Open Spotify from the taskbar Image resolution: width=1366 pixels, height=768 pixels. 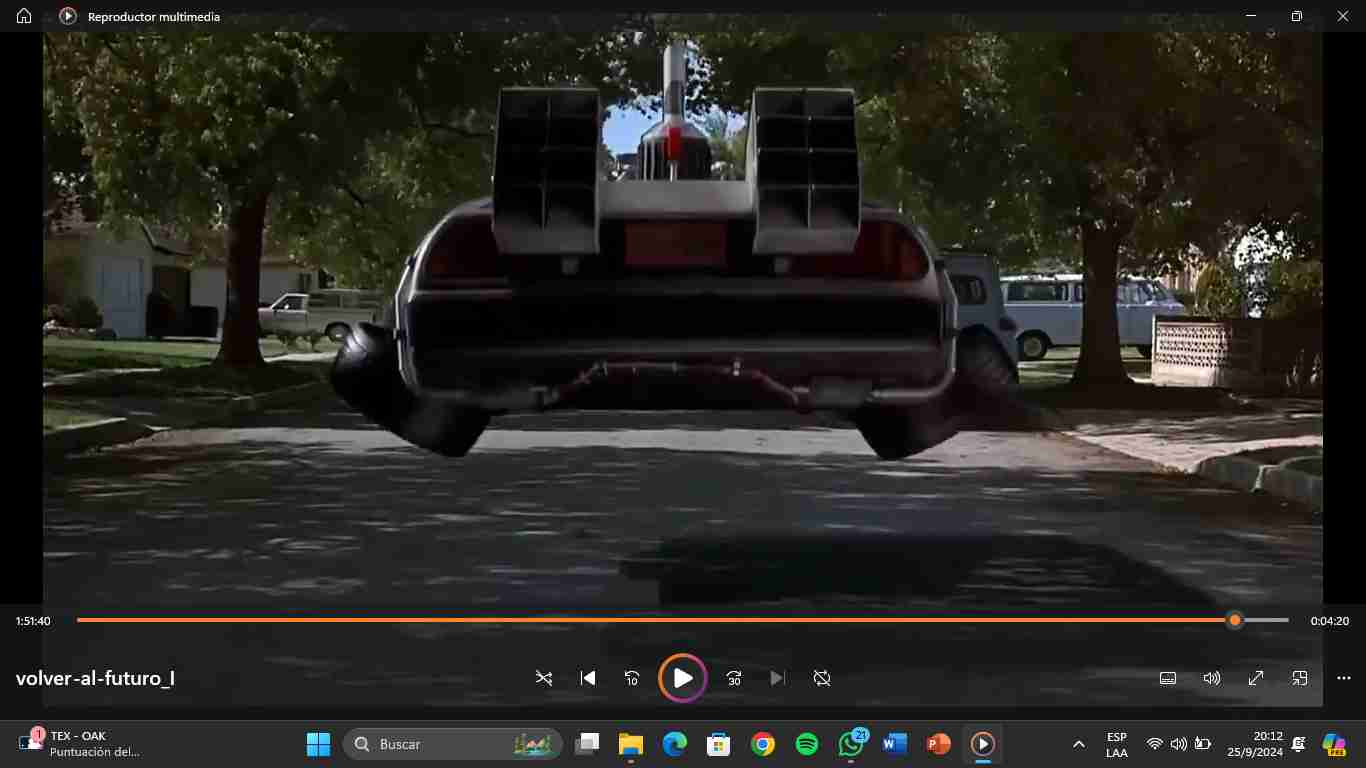click(x=807, y=744)
